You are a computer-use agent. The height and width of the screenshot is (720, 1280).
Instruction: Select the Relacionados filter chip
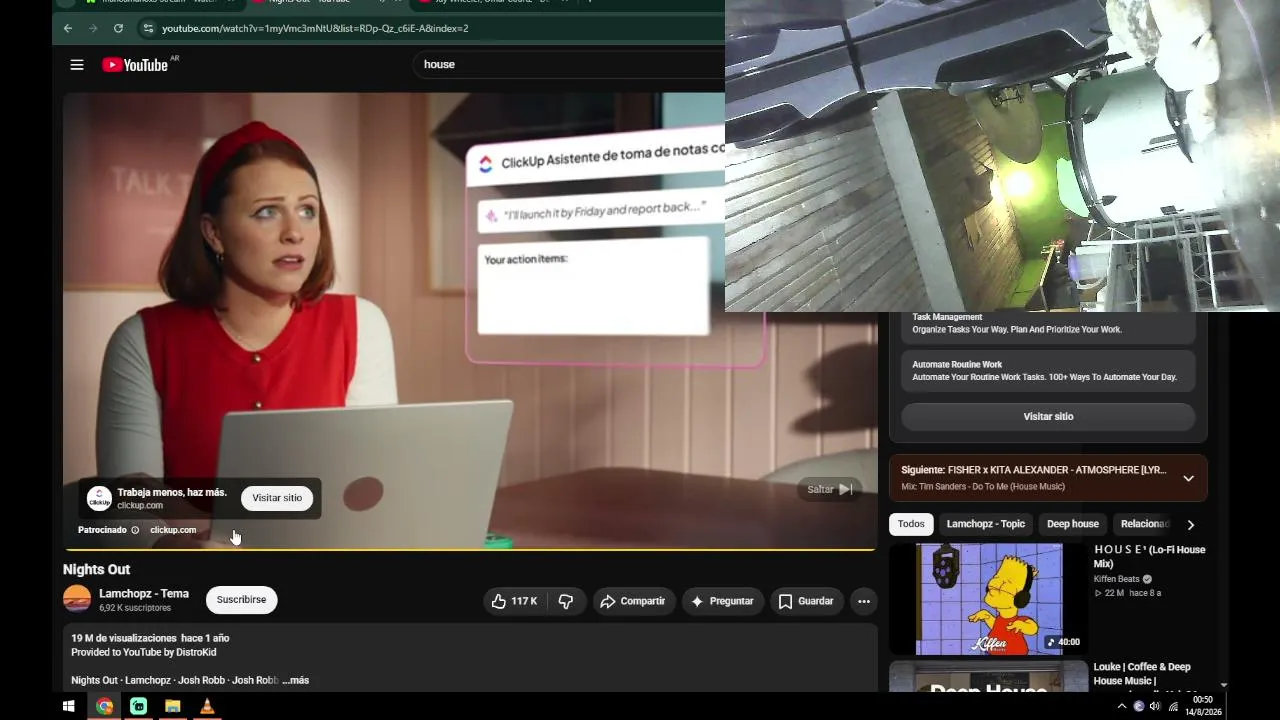pos(1144,524)
